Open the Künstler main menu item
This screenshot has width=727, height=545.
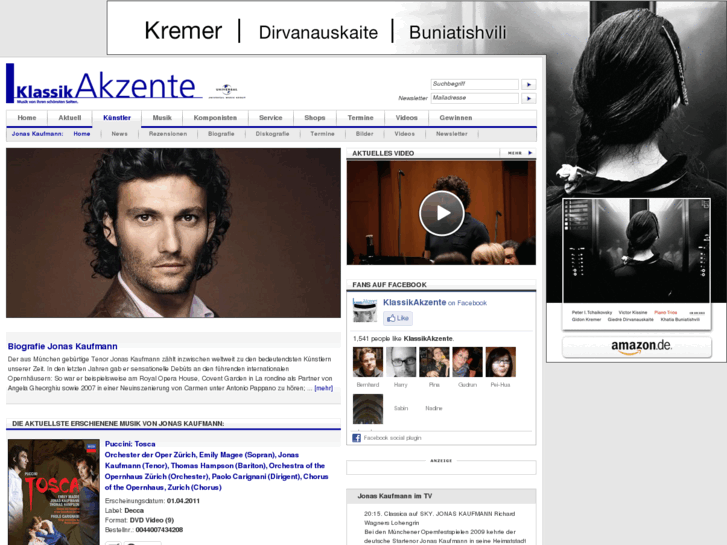[117, 118]
